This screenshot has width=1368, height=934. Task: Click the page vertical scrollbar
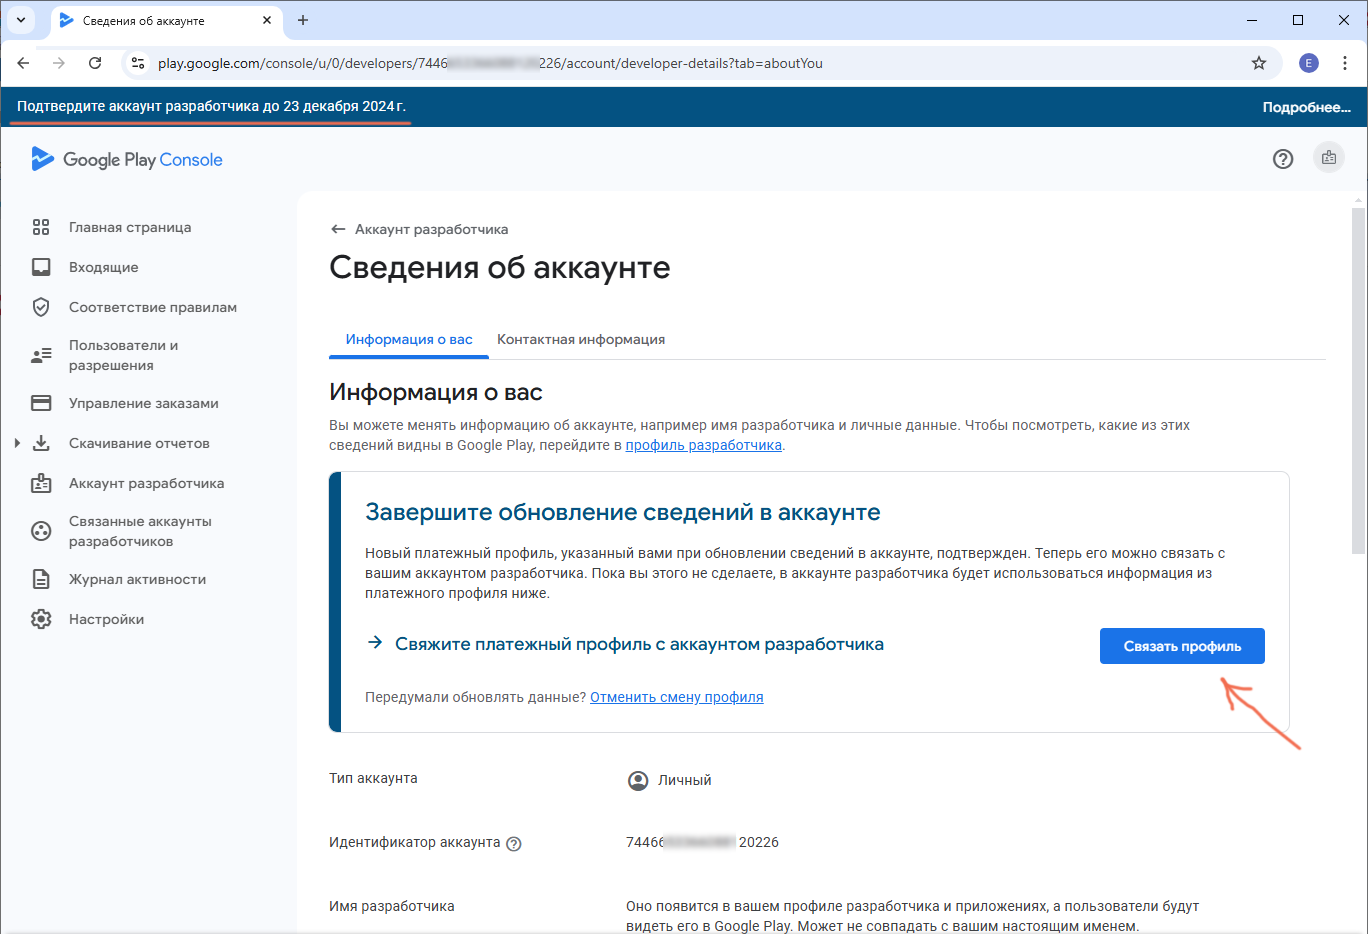coord(1358,380)
